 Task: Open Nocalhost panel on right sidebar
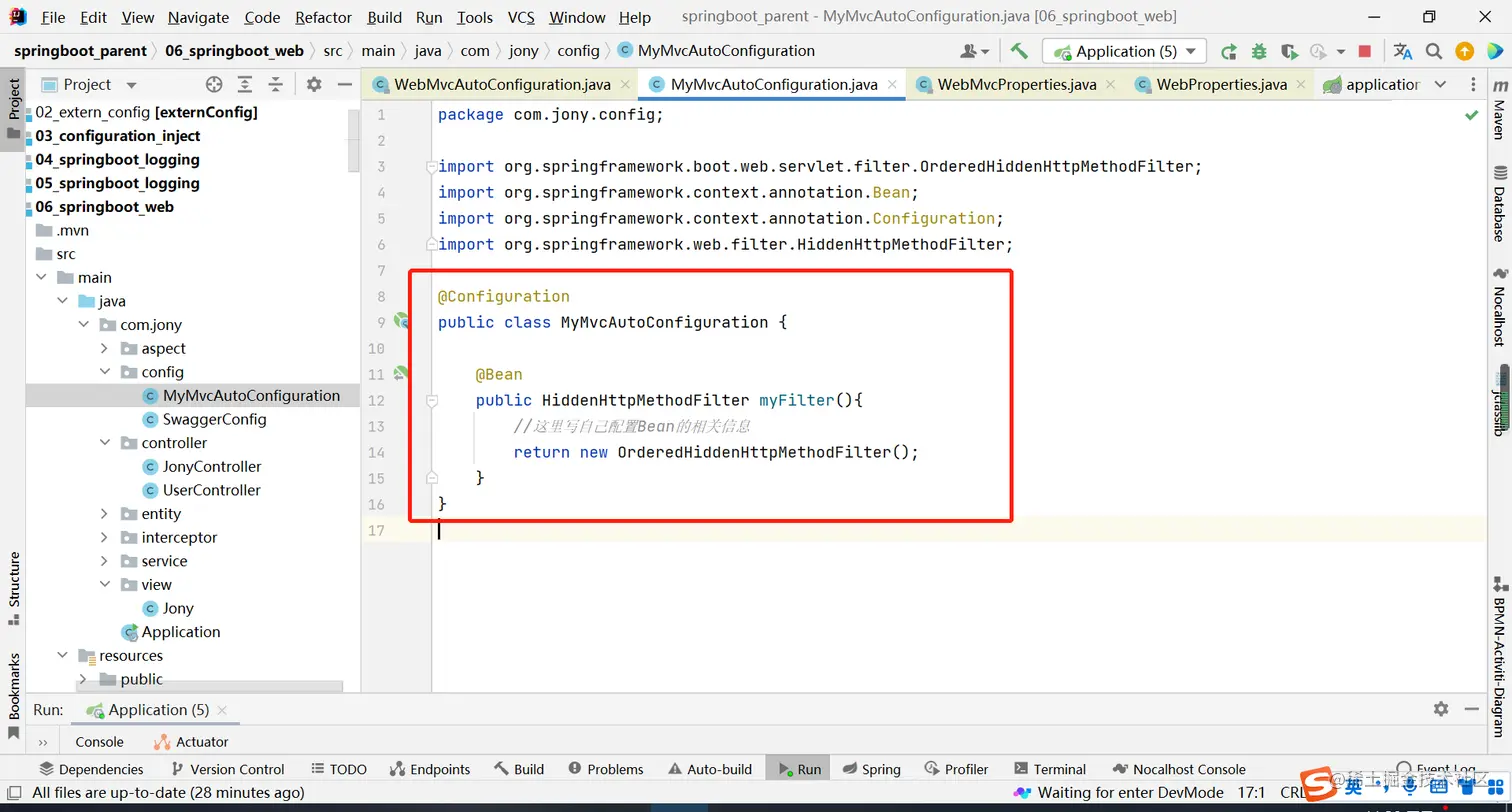[1499, 308]
